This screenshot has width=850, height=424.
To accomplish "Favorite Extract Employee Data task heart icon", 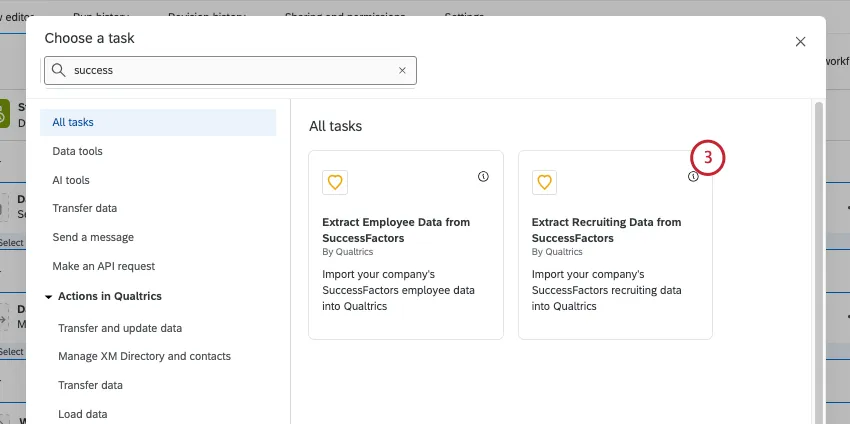I will coord(335,182).
